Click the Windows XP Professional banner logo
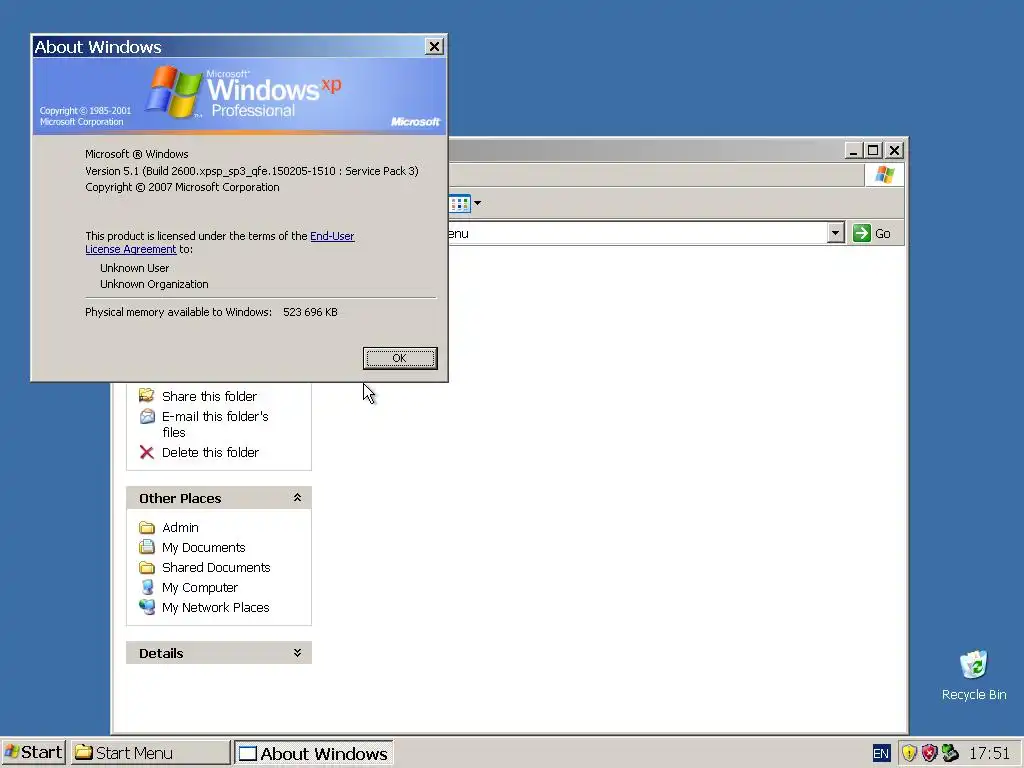 [x=244, y=92]
